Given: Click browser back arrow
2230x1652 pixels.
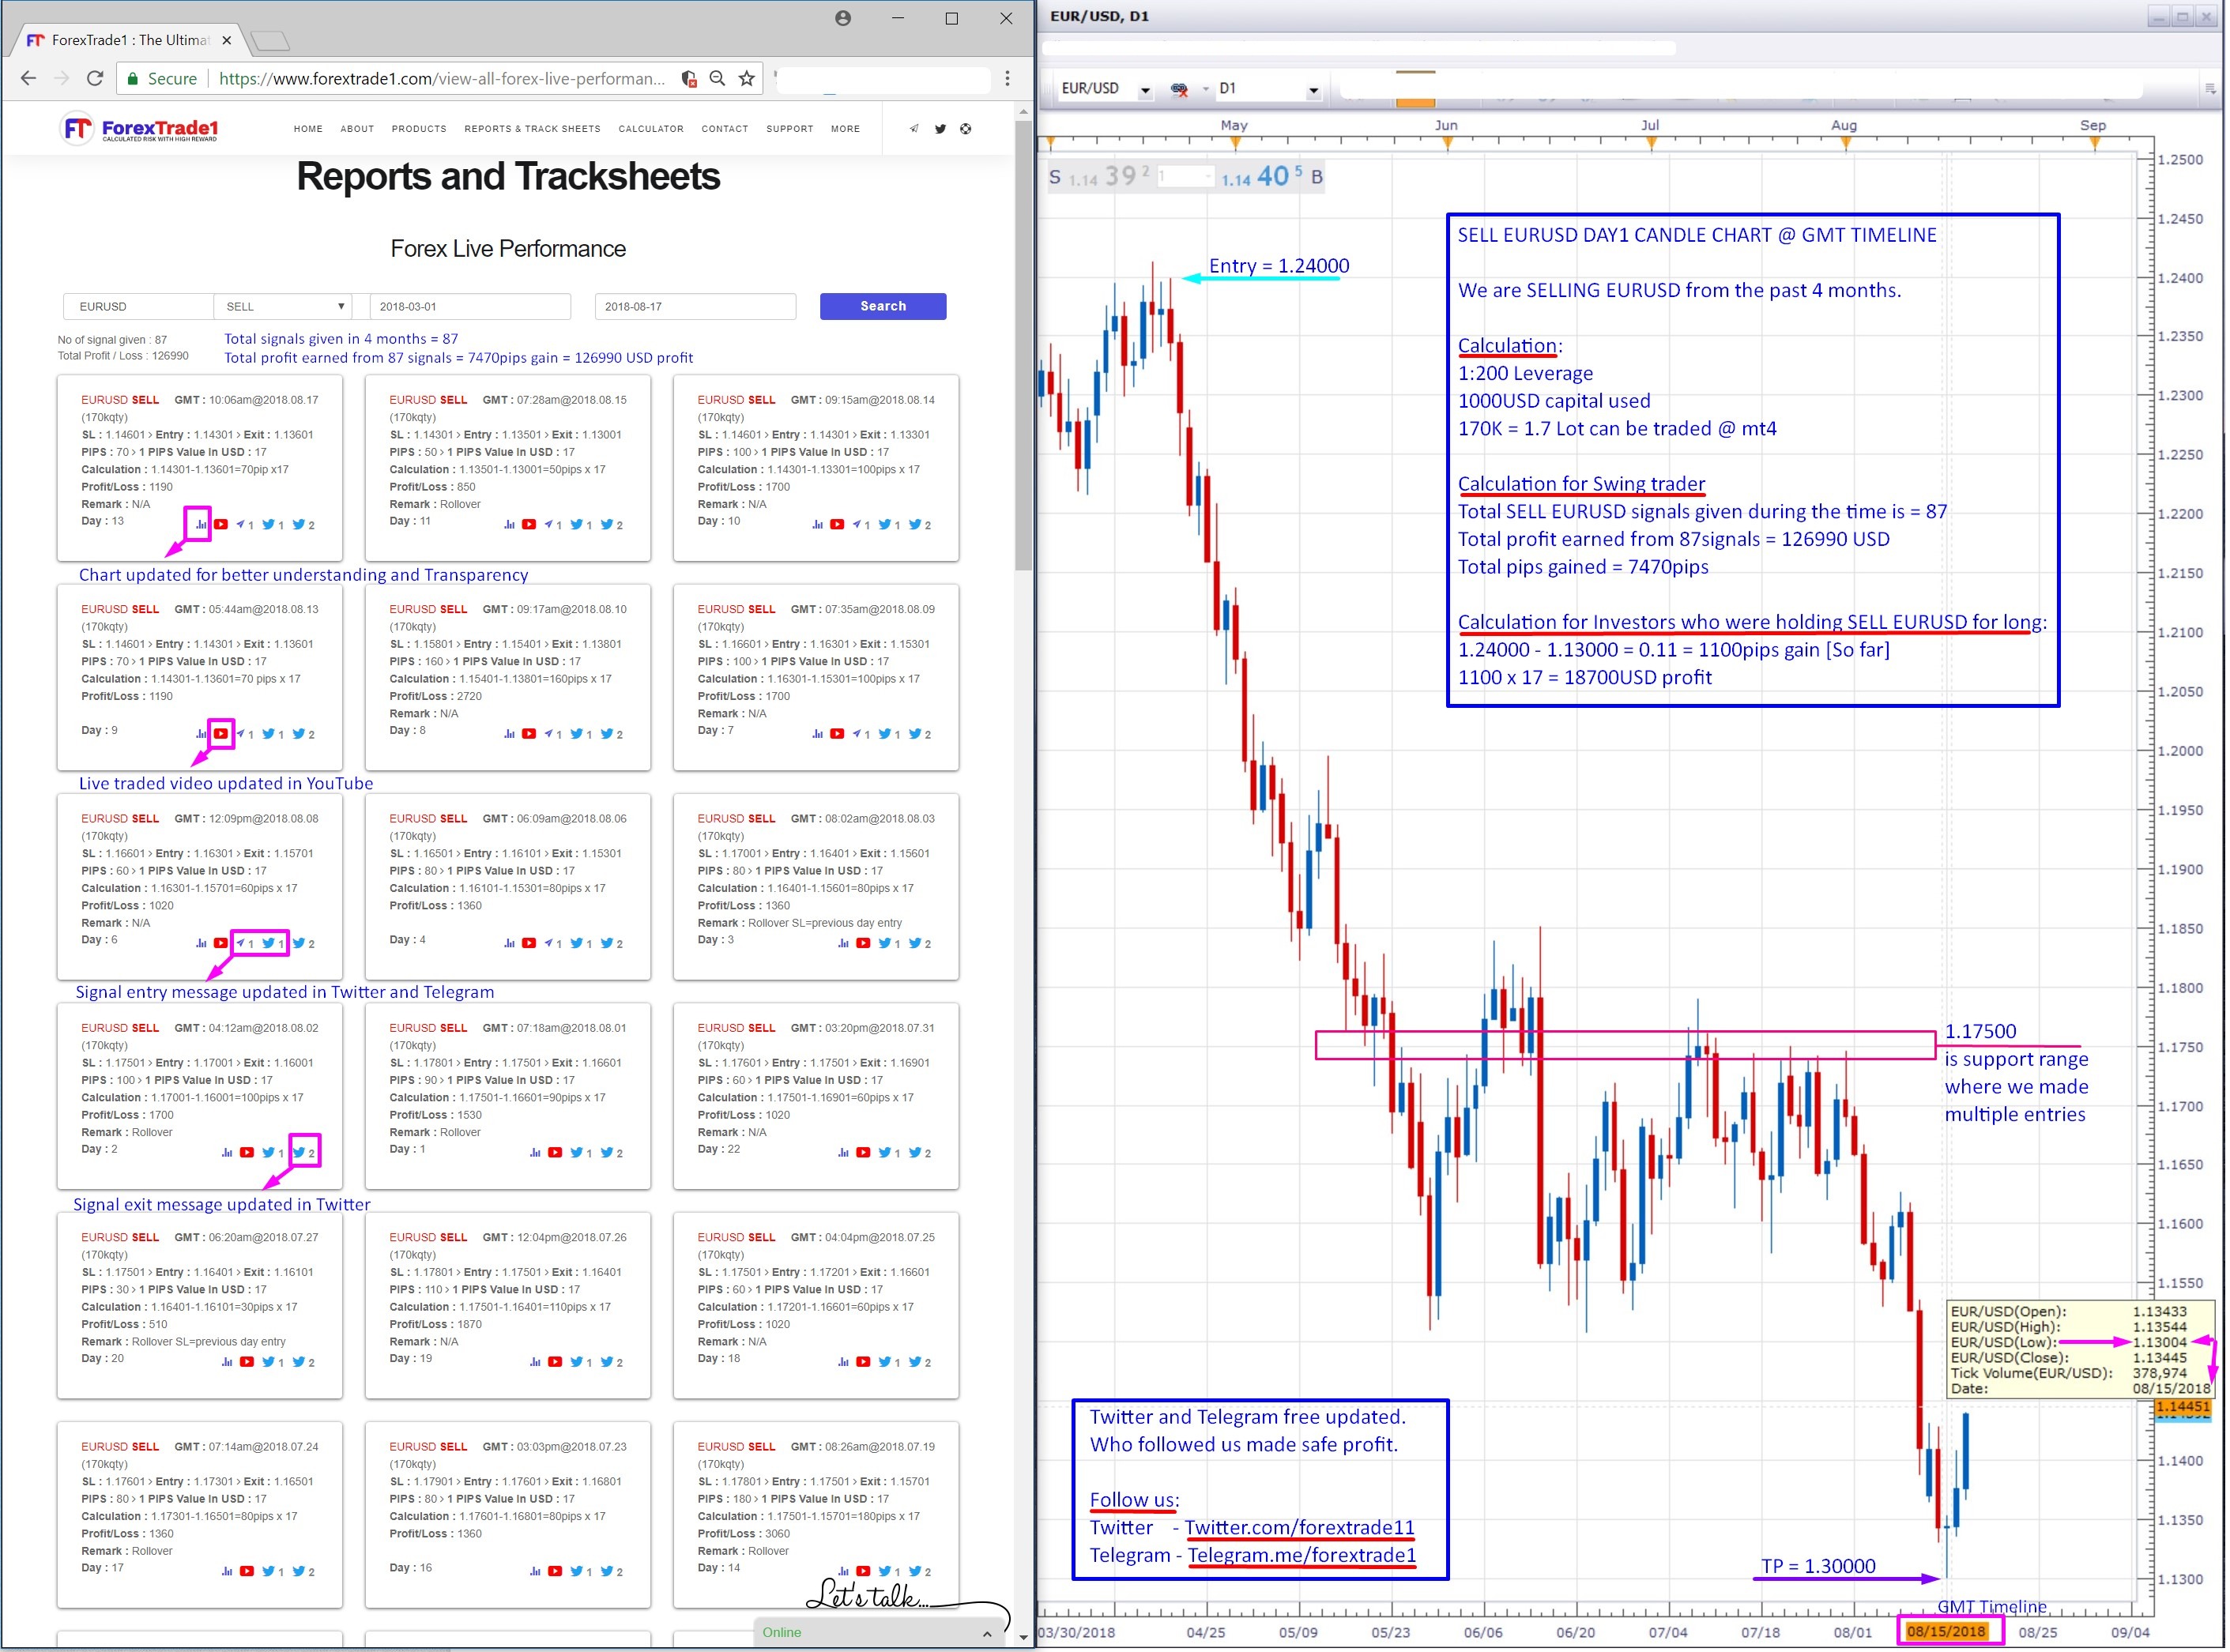Looking at the screenshot, I should tap(29, 78).
